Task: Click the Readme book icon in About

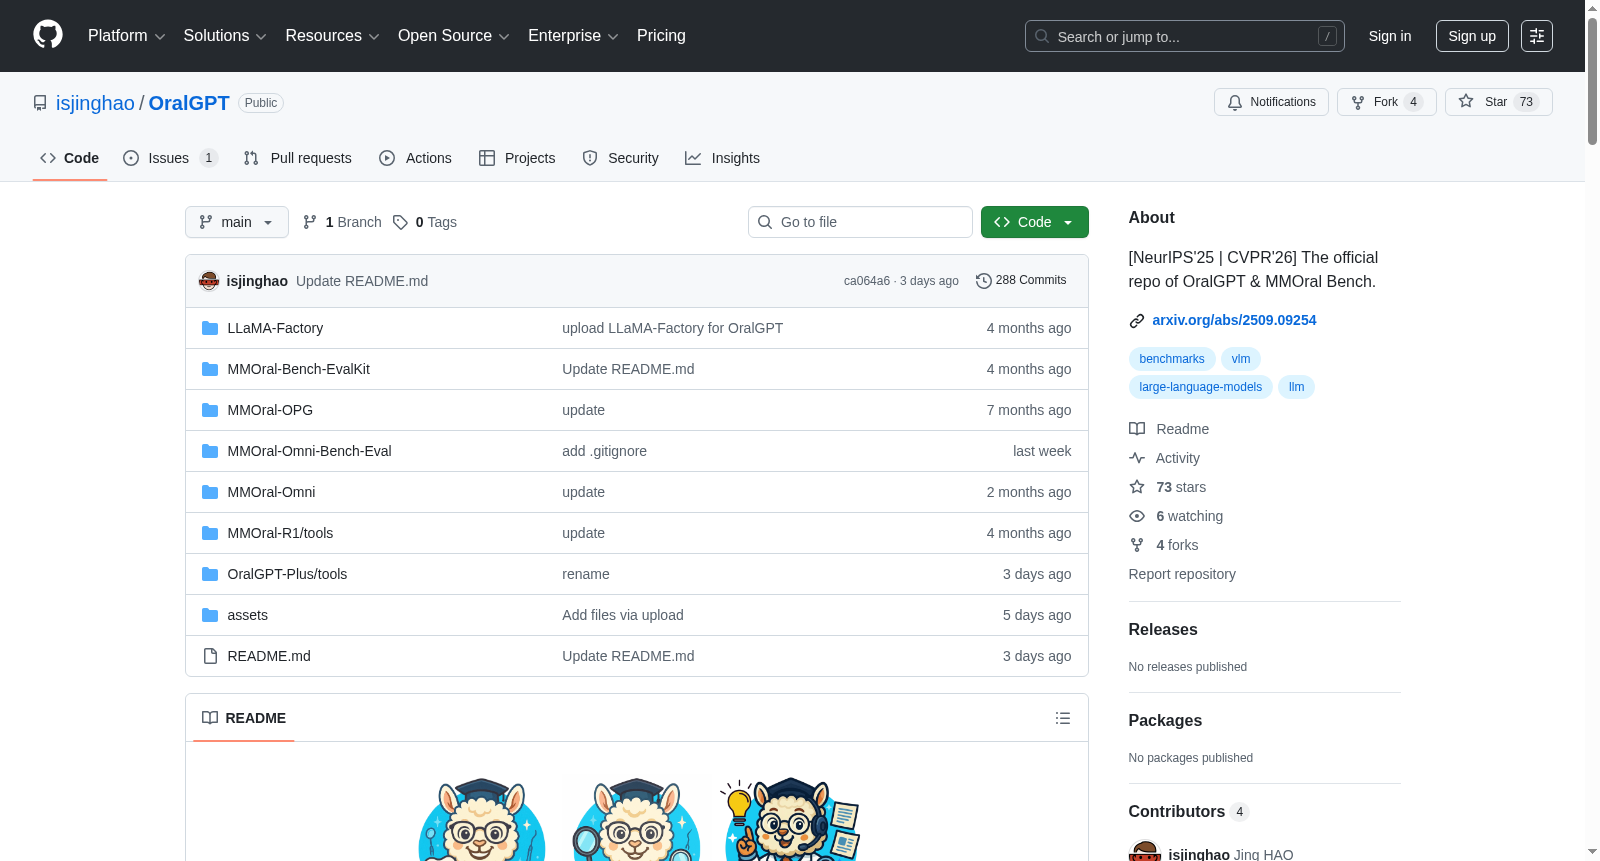Action: (1137, 429)
